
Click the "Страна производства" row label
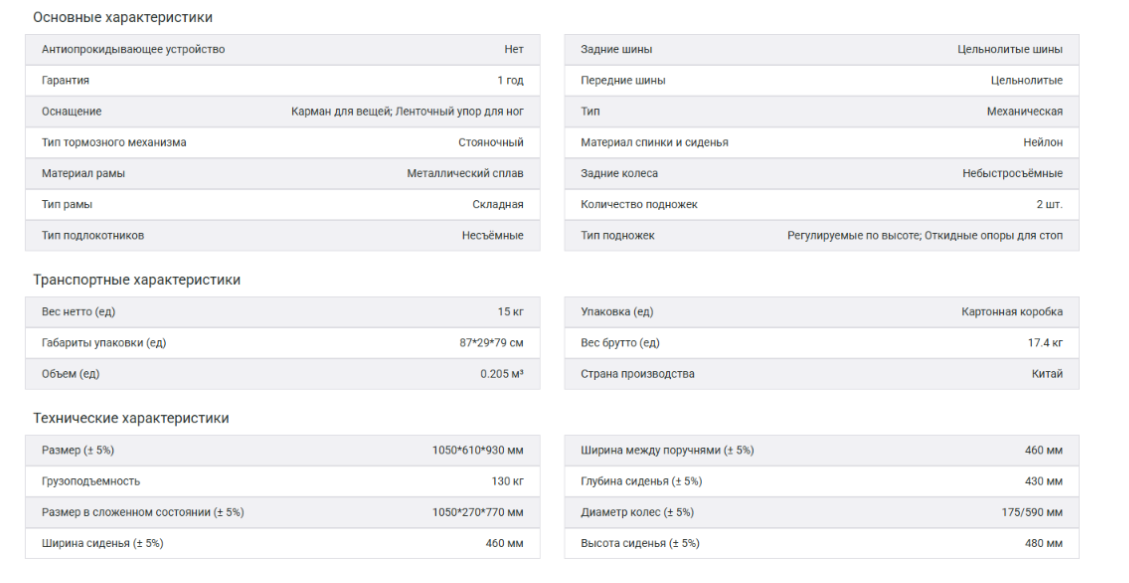[637, 374]
